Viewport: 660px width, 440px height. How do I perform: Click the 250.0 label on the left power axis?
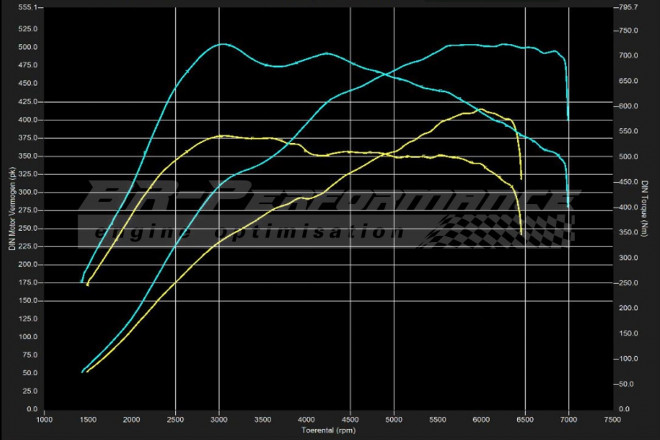click(27, 228)
